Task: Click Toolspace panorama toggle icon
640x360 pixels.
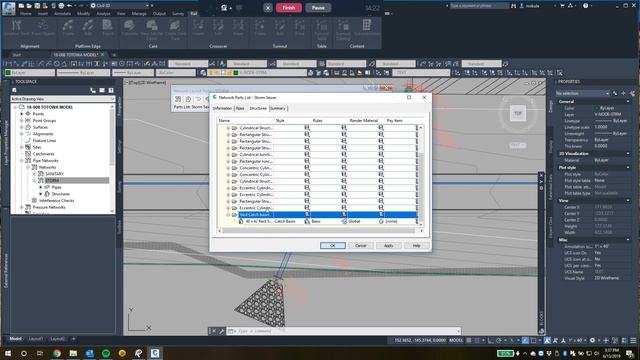Action: (x=102, y=90)
